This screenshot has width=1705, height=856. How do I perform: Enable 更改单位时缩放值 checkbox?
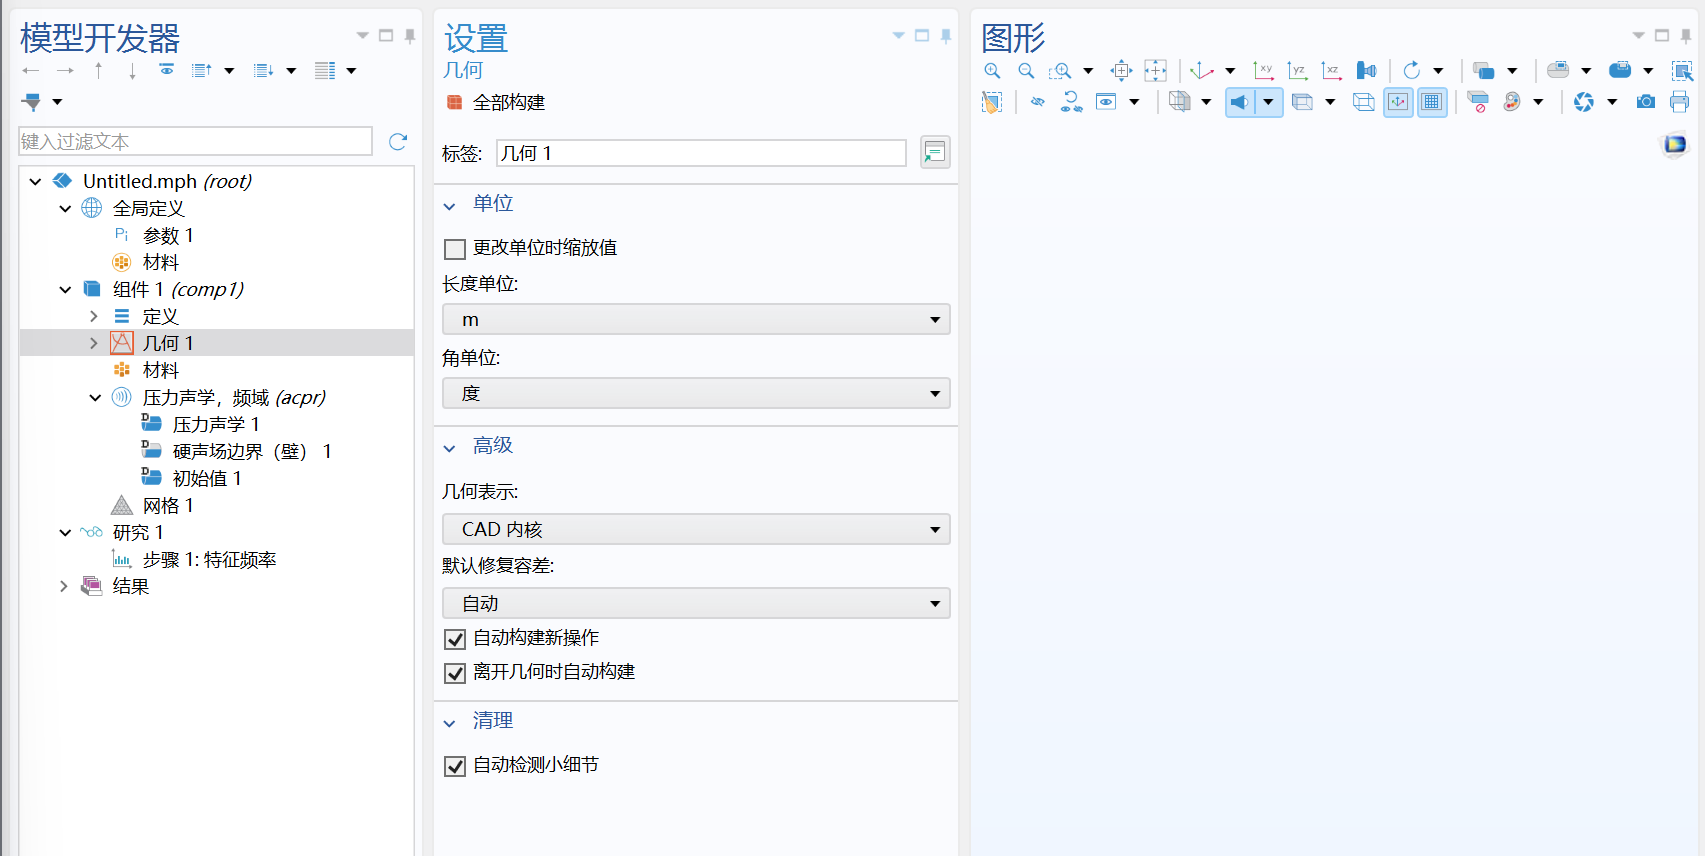click(455, 249)
